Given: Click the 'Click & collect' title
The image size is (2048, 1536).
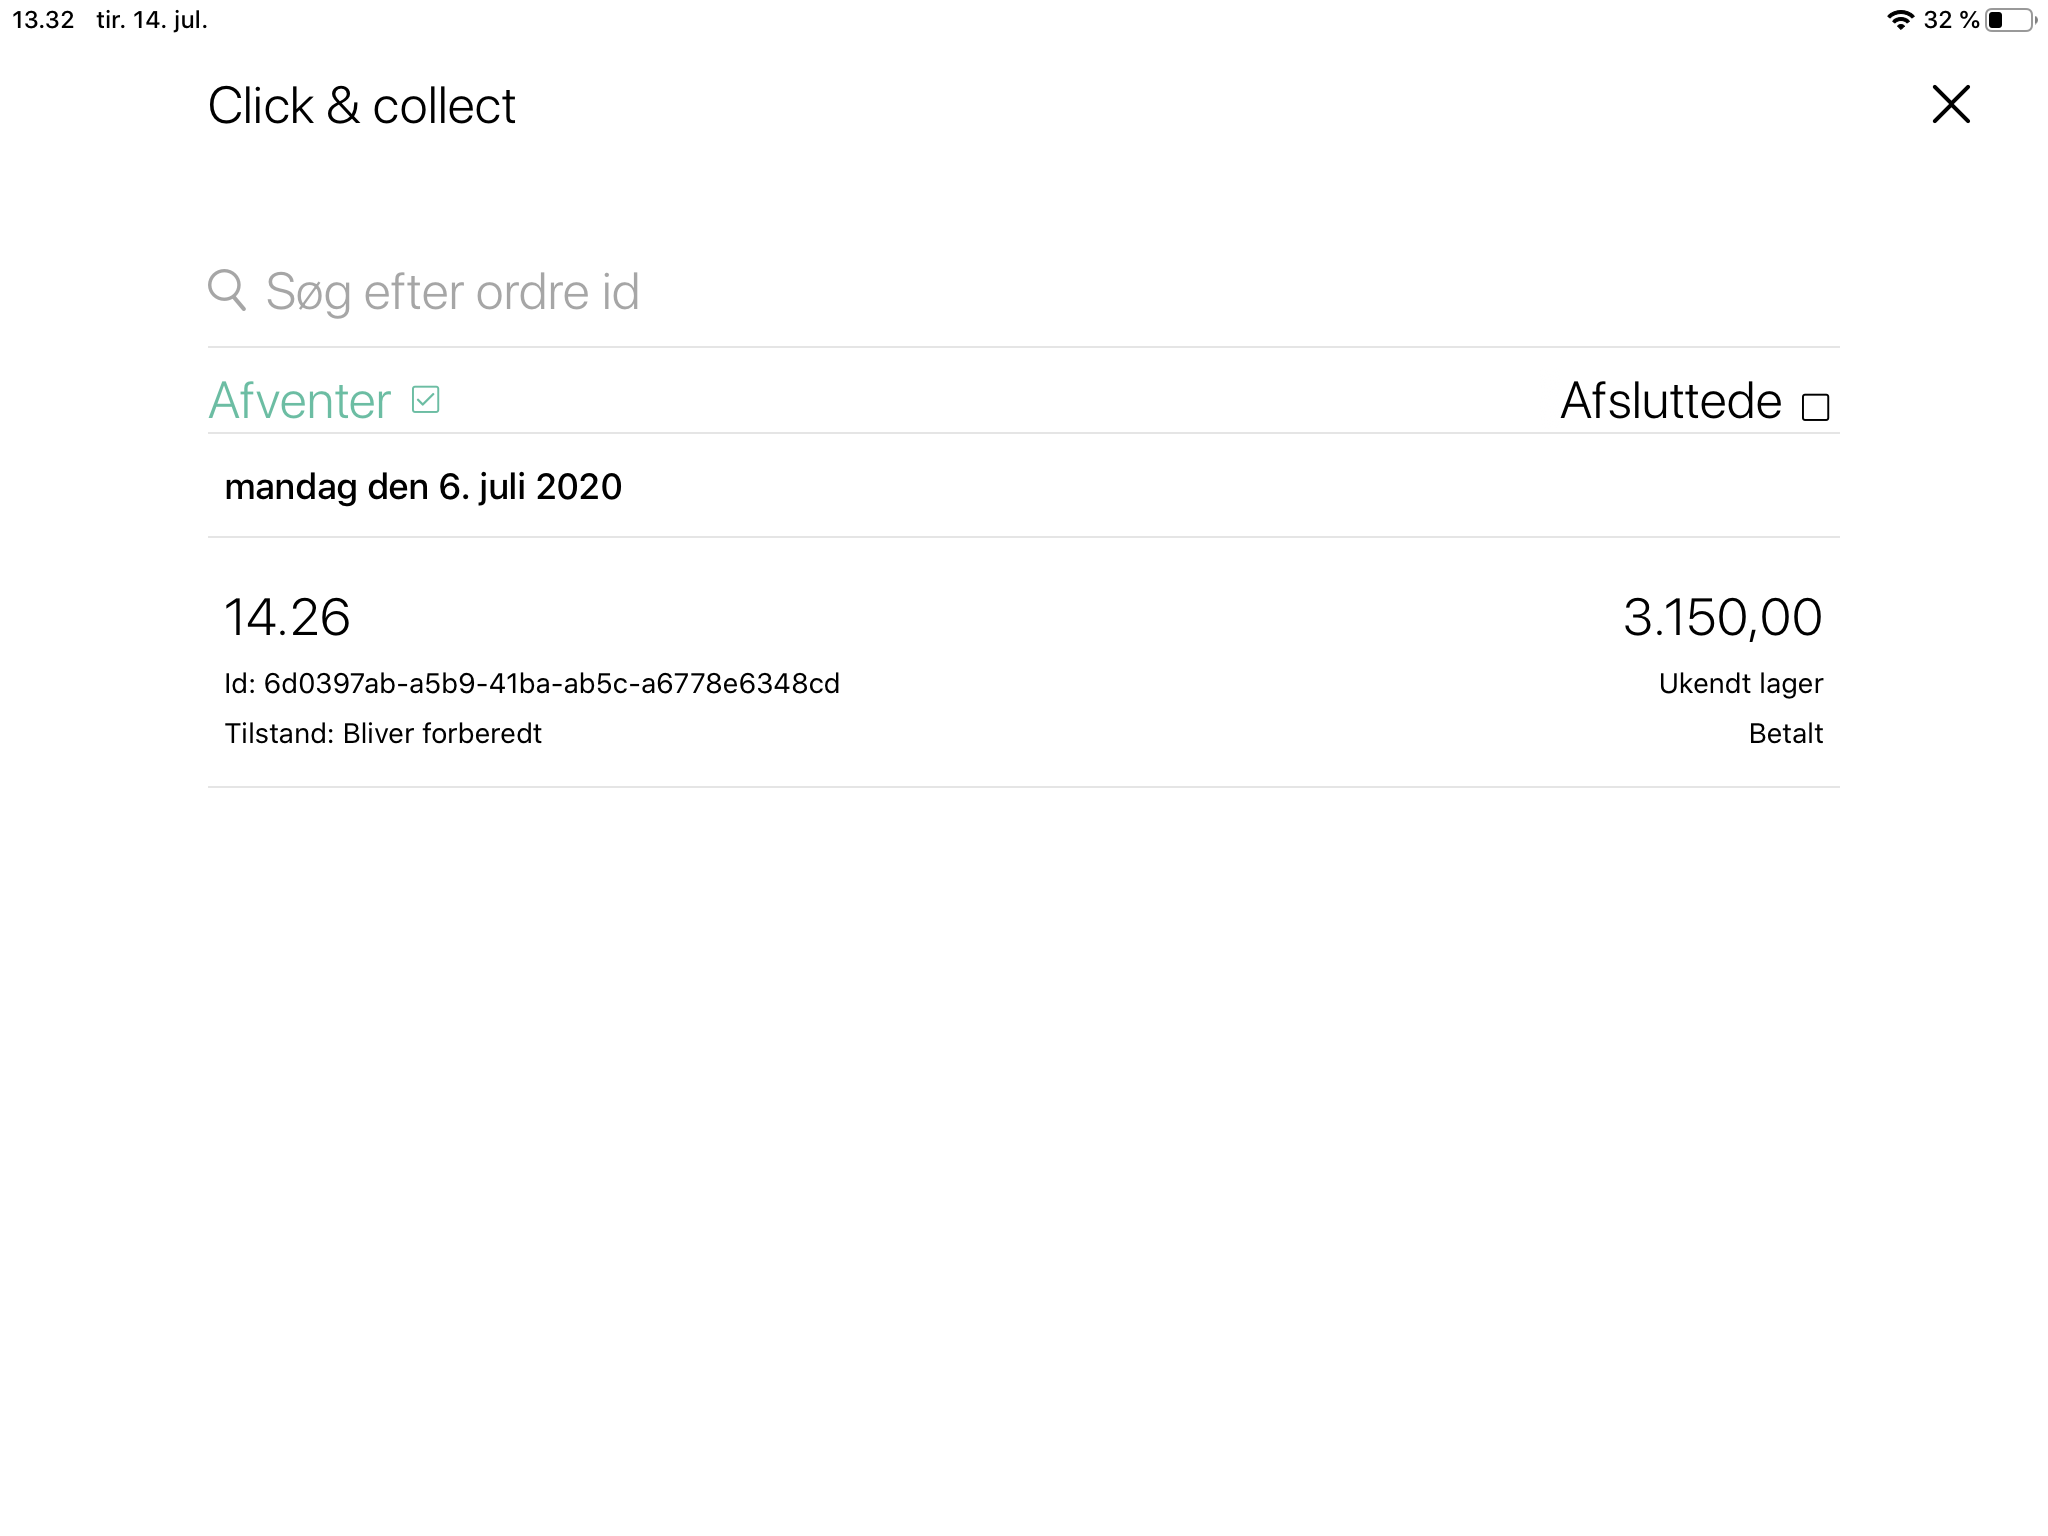Looking at the screenshot, I should tap(362, 106).
